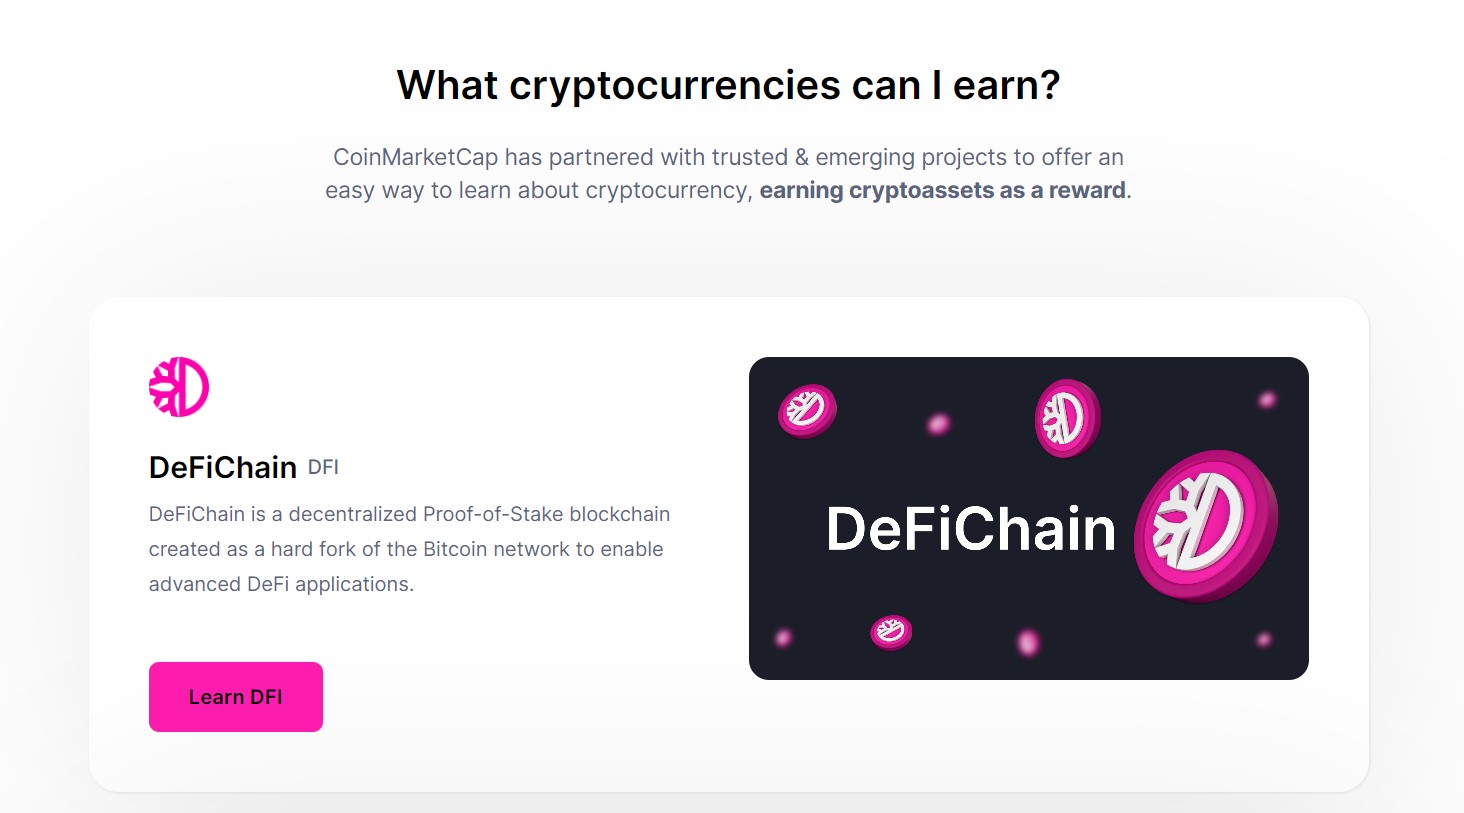This screenshot has height=813, width=1464.
Task: Click the glowing dot at banner's top-right corner
Action: tap(1267, 400)
